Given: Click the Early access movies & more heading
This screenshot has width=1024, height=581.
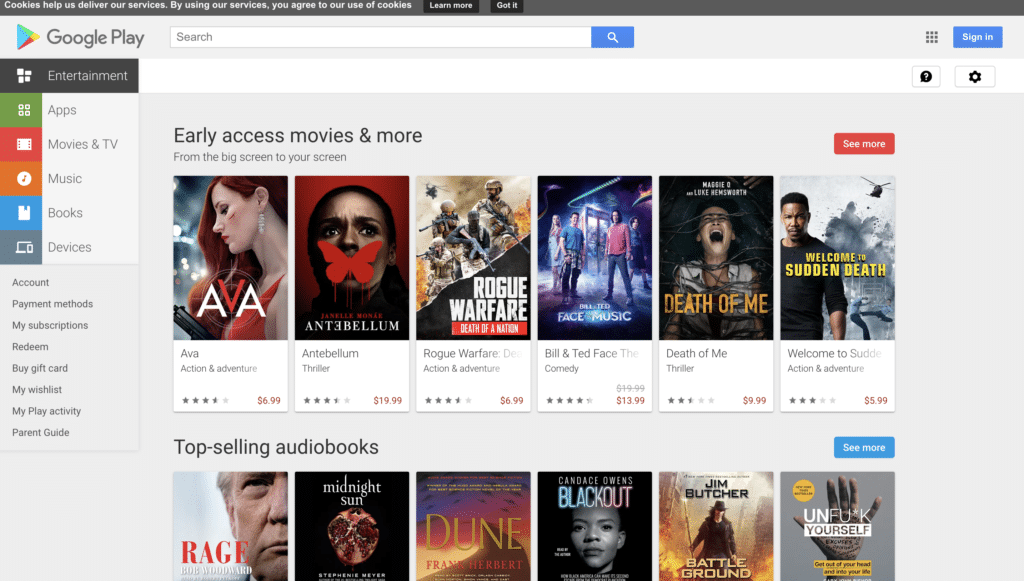Looking at the screenshot, I should click(298, 135).
